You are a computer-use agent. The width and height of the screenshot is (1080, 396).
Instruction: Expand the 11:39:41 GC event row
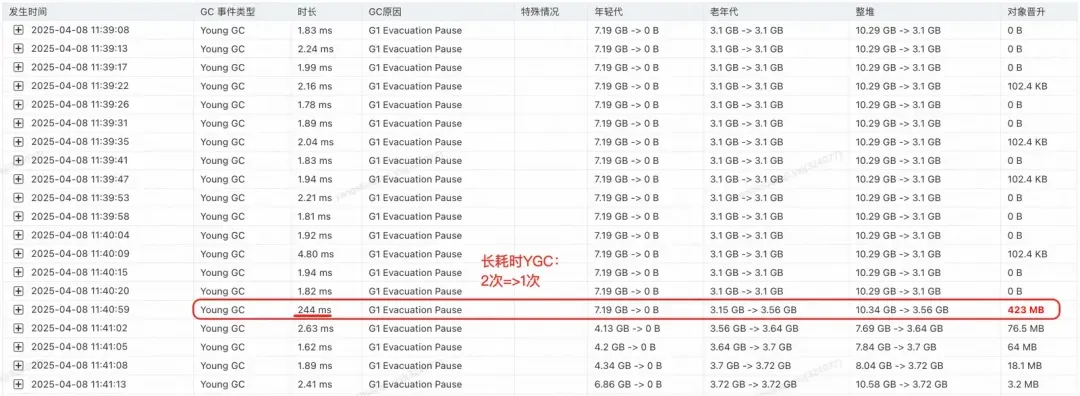tap(19, 160)
